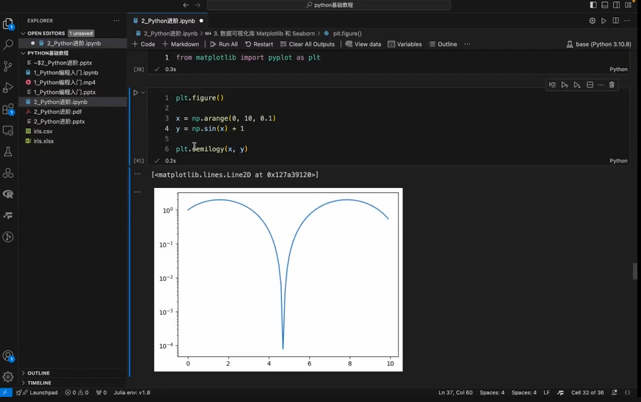Execute cell and below icon
This screenshot has width=641, height=402.
click(577, 85)
